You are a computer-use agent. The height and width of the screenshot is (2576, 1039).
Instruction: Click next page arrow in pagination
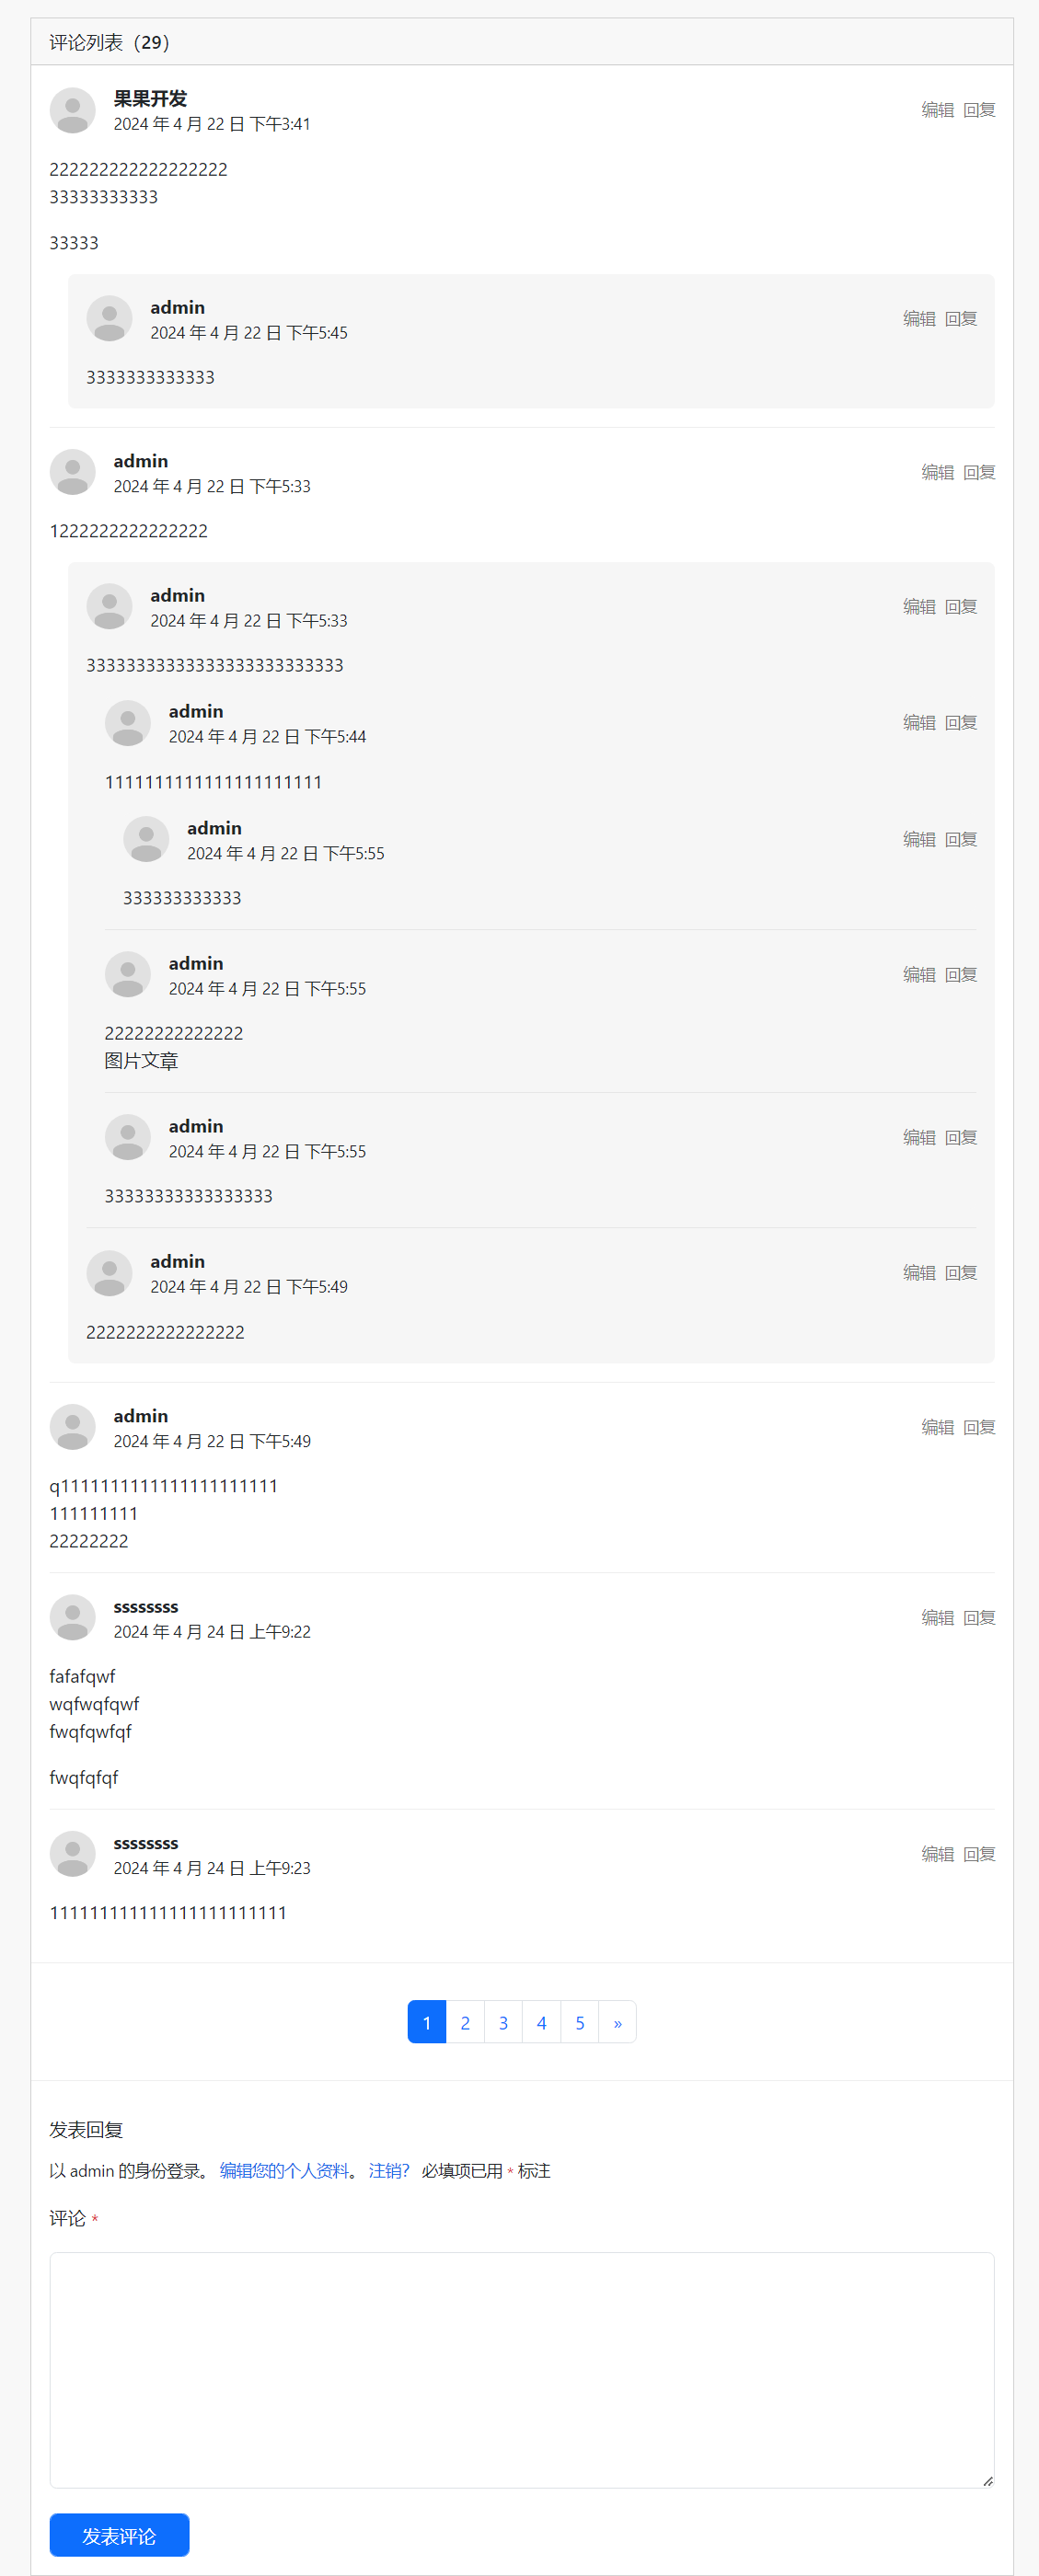[x=618, y=2023]
